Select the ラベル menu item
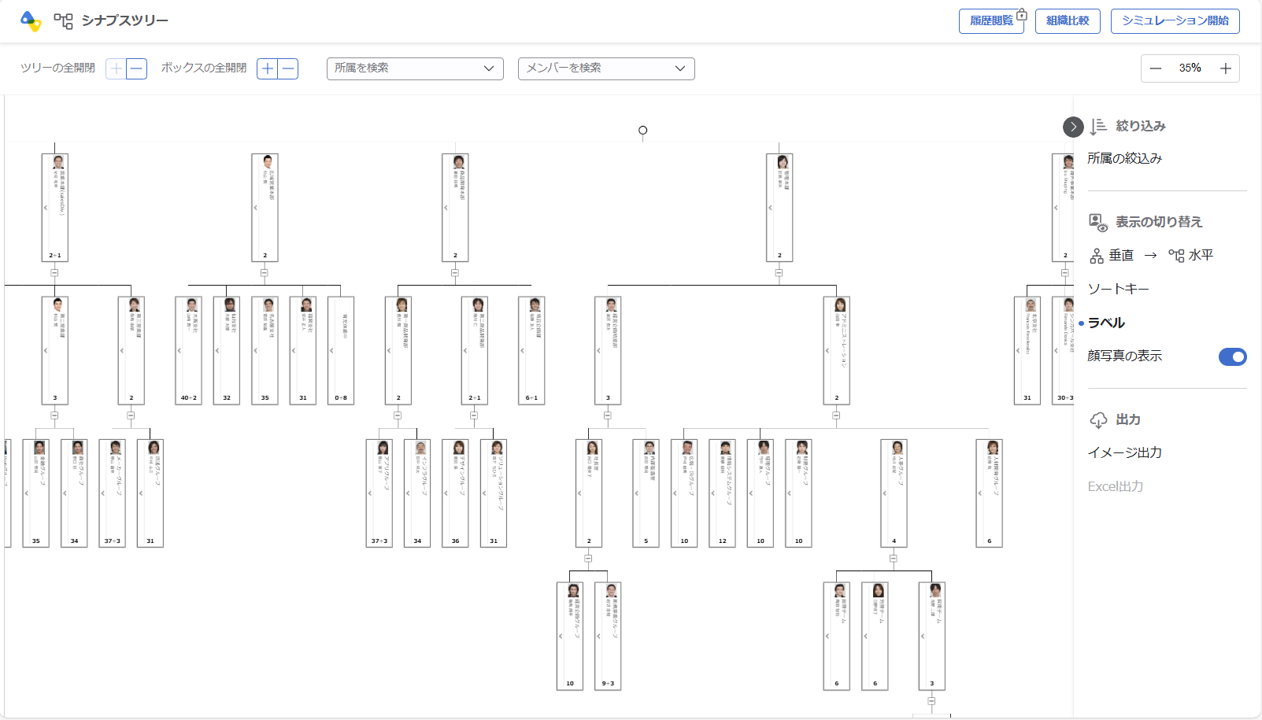 pyautogui.click(x=1106, y=323)
